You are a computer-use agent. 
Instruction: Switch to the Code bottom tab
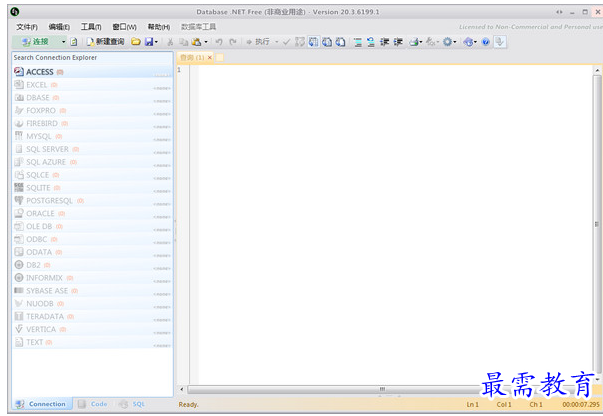click(93, 404)
